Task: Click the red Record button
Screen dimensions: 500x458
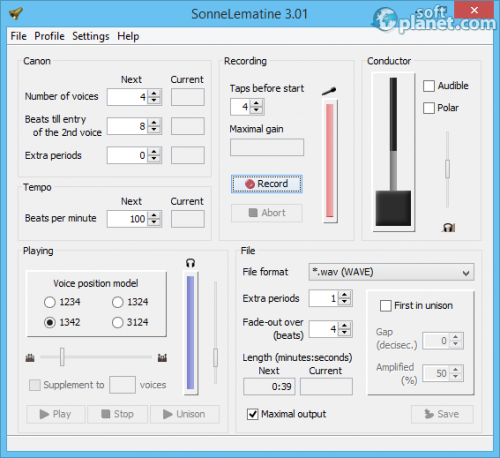Action: point(267,184)
